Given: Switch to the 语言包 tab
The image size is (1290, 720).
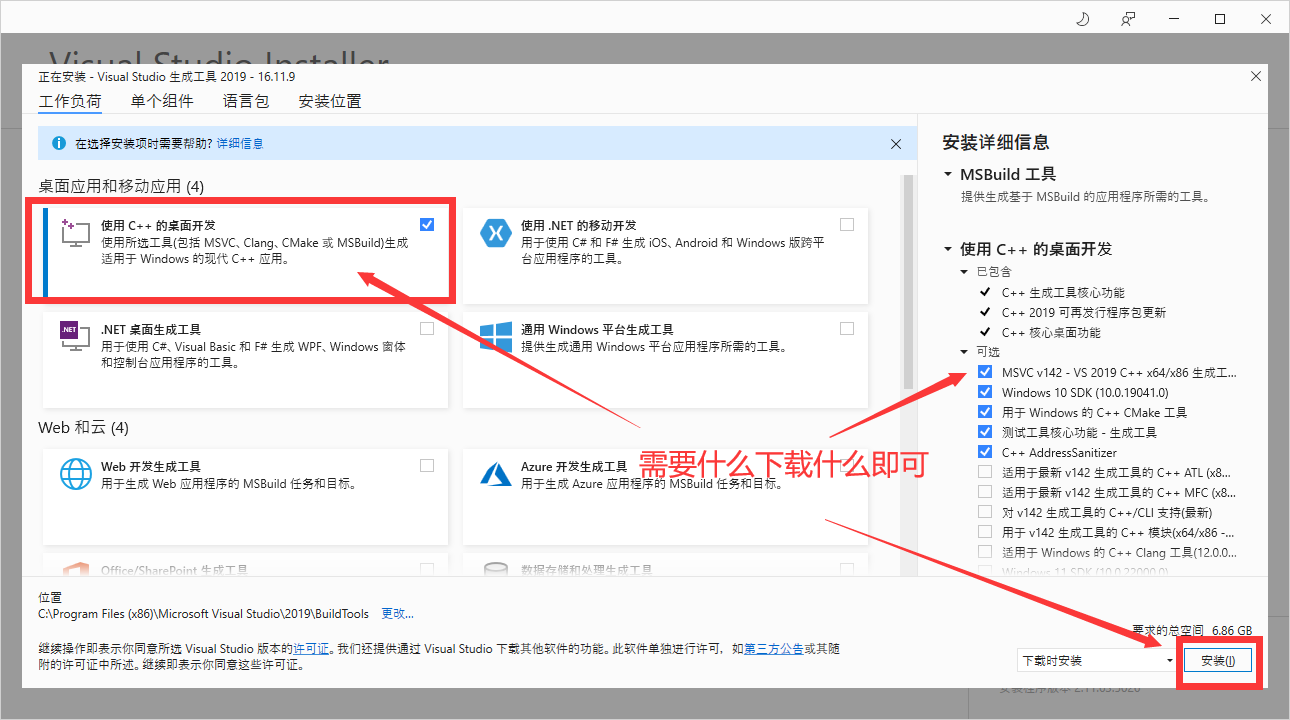Looking at the screenshot, I should (x=246, y=101).
